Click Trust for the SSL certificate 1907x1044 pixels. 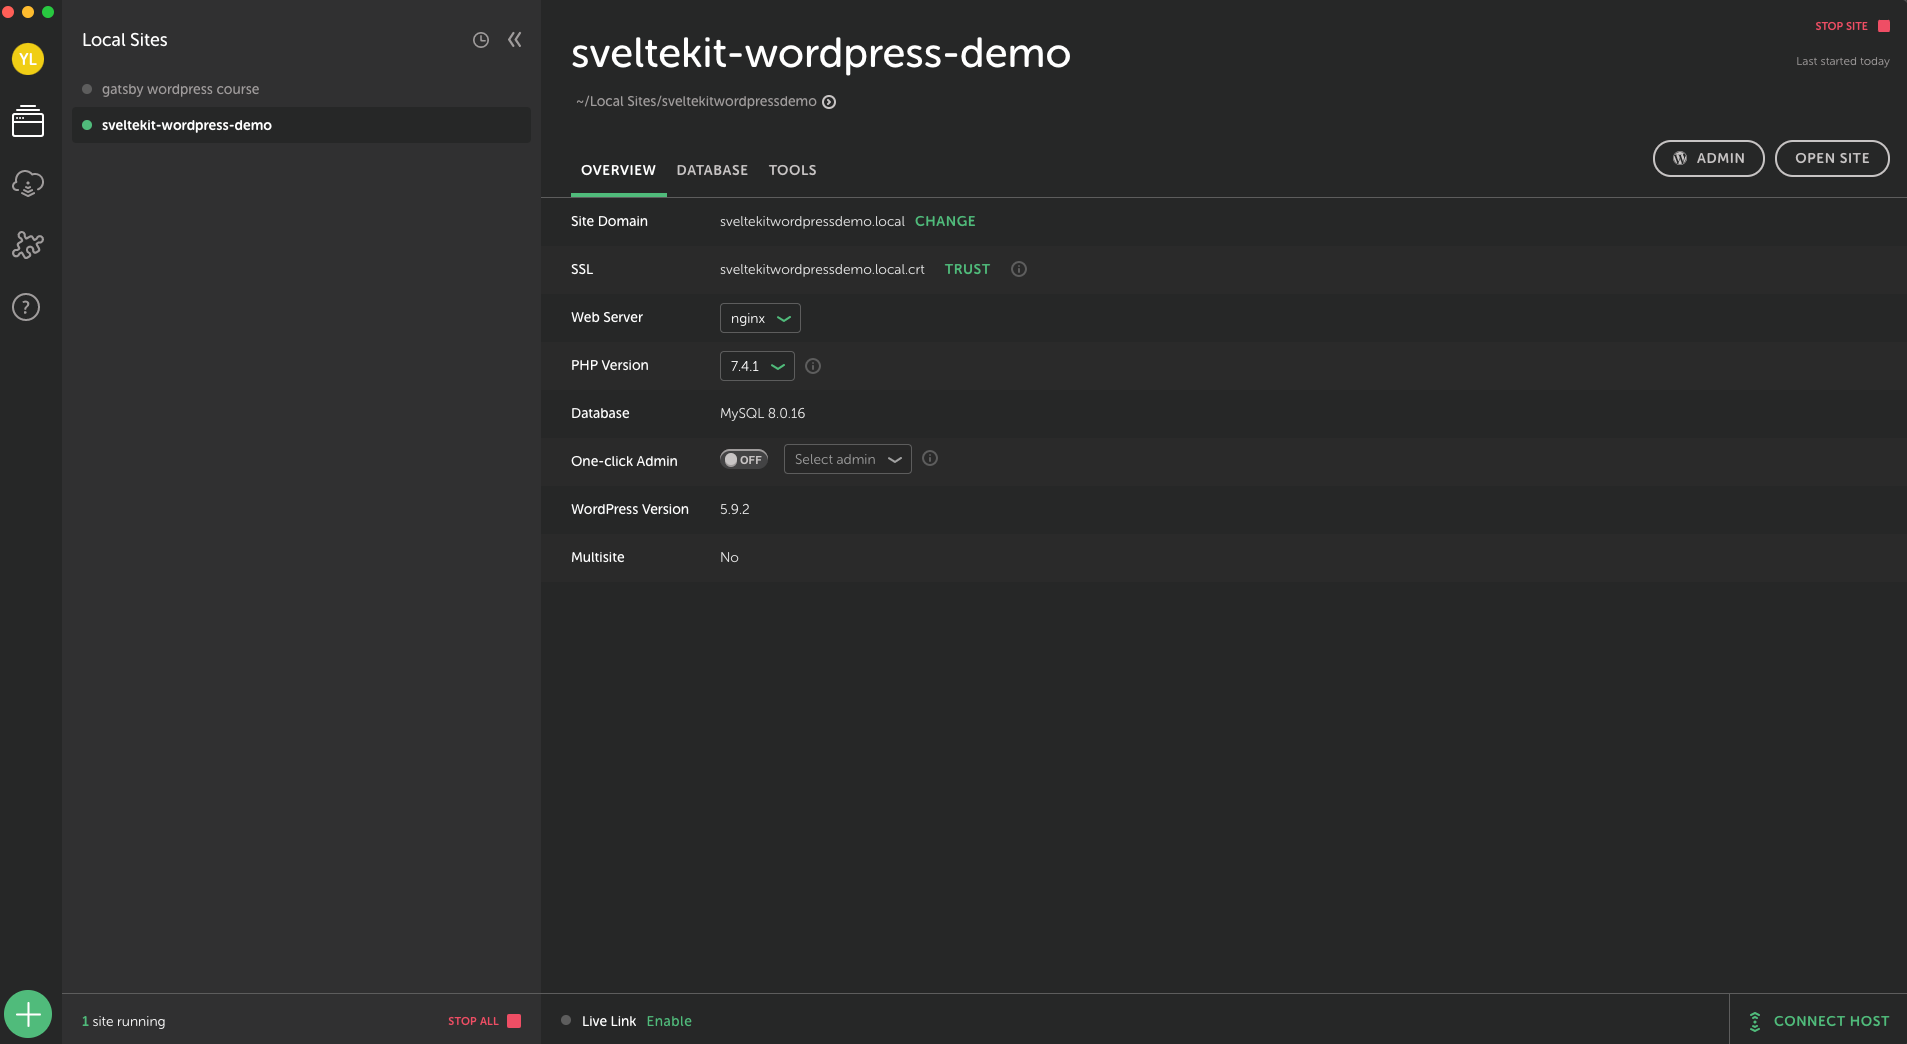[x=967, y=269]
